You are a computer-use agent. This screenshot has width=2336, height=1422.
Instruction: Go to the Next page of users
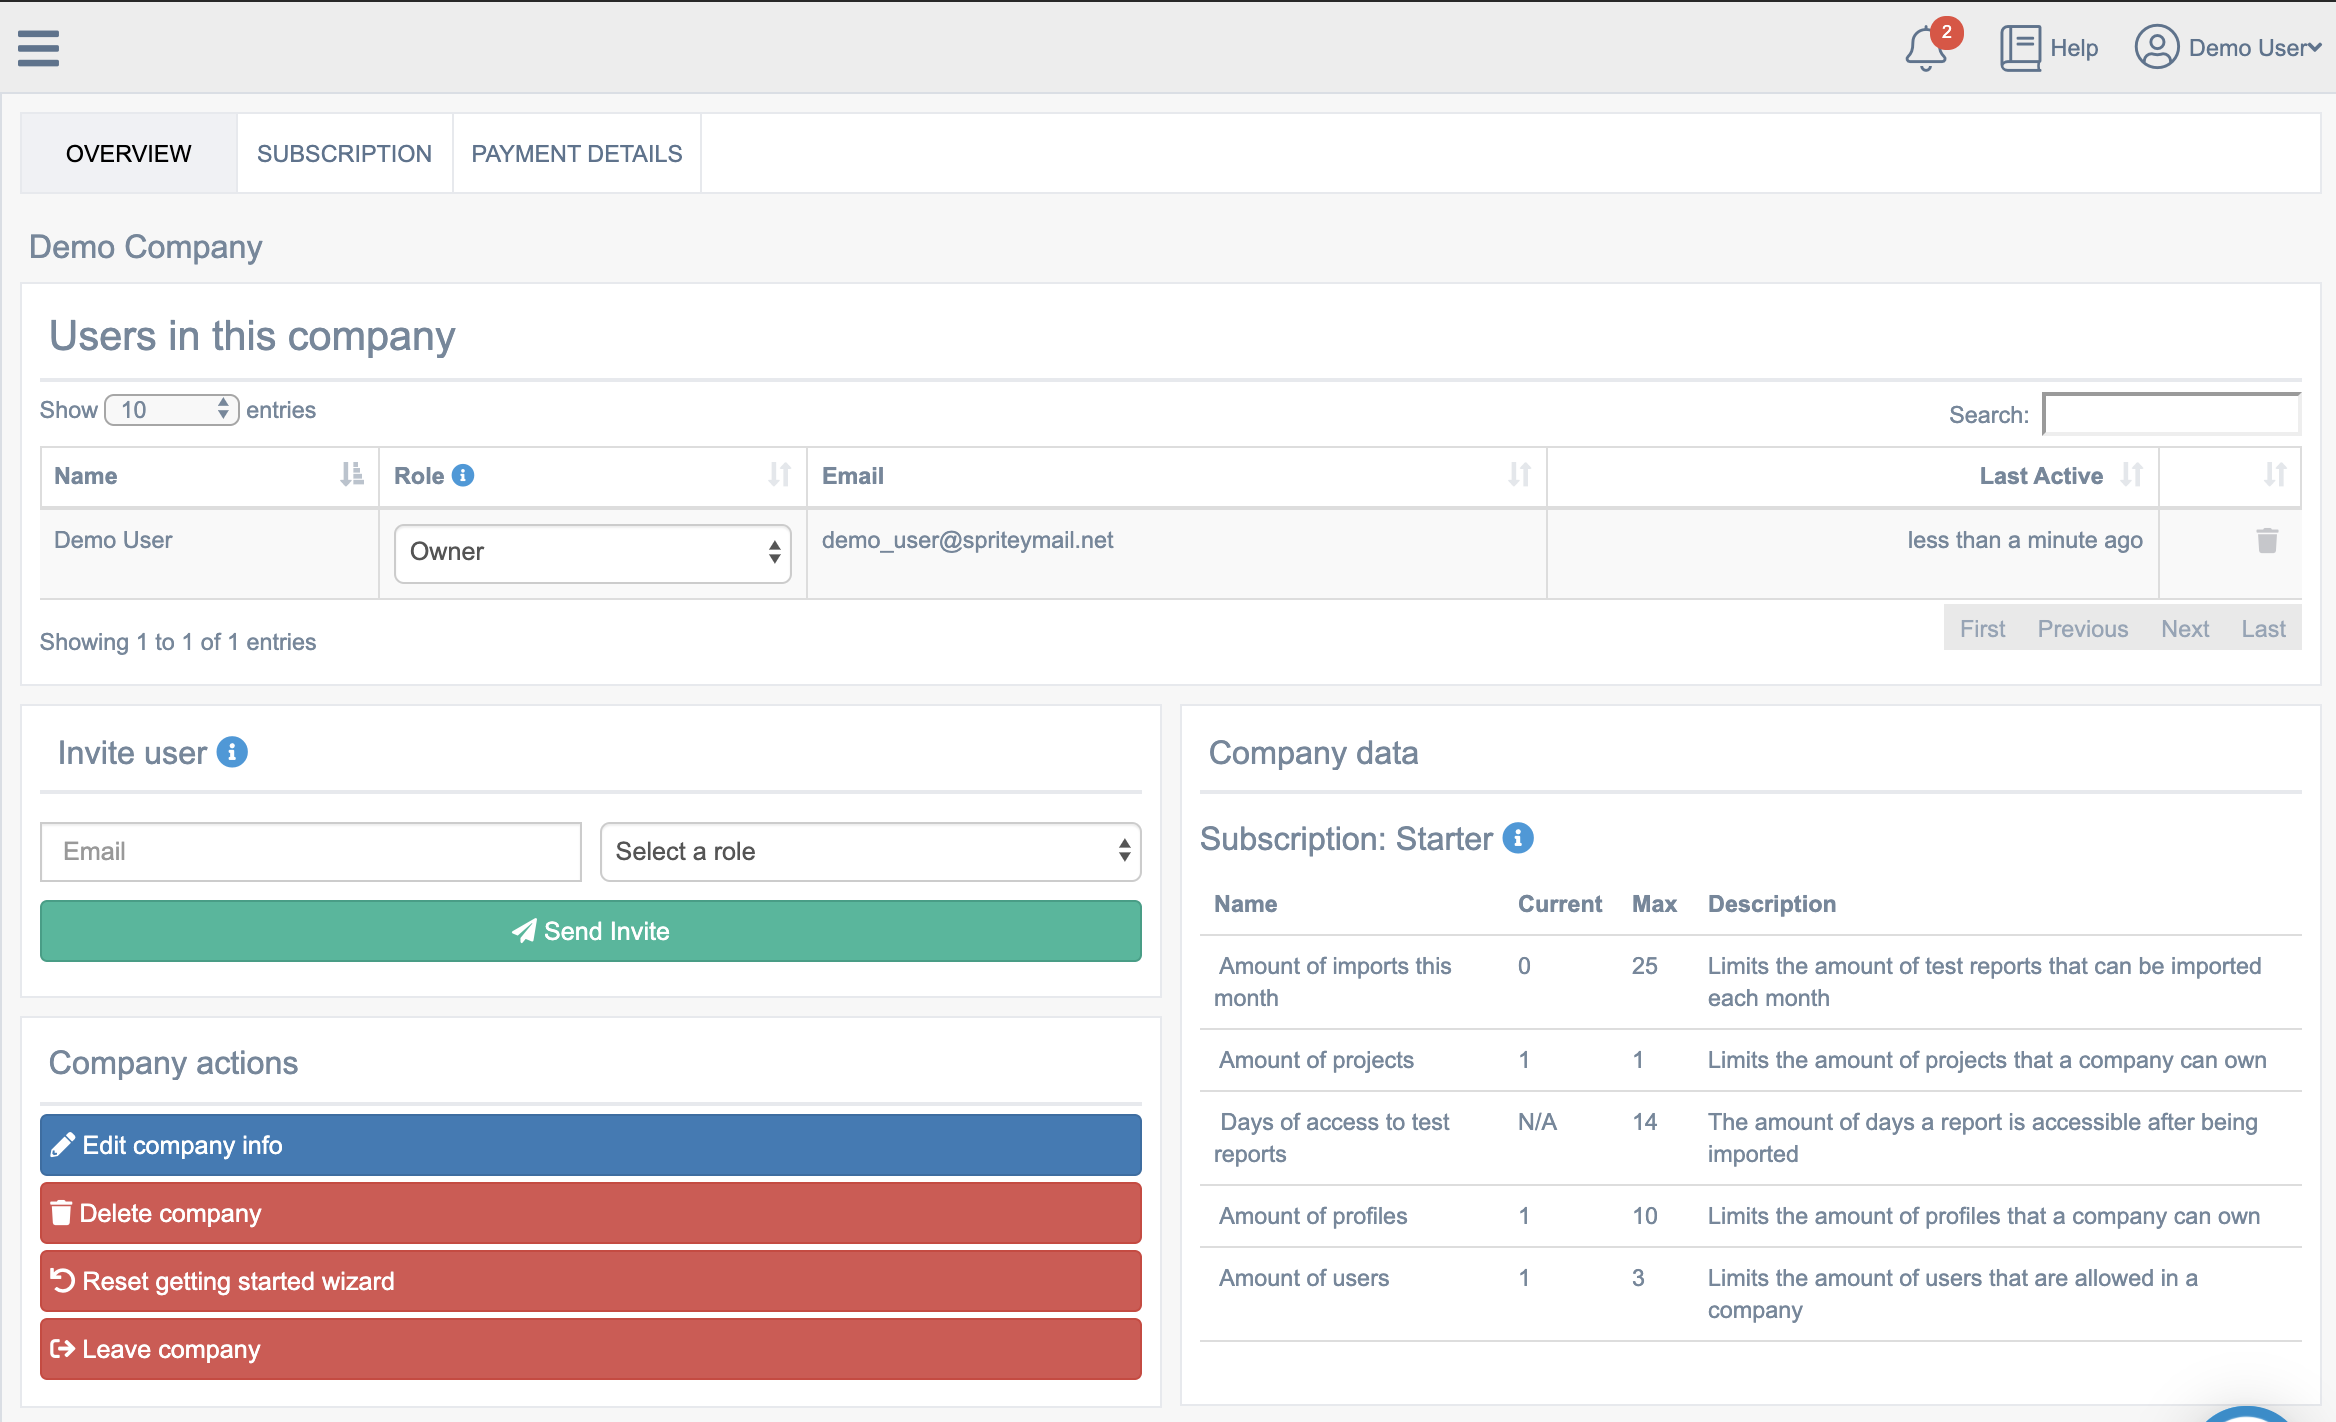pos(2186,628)
